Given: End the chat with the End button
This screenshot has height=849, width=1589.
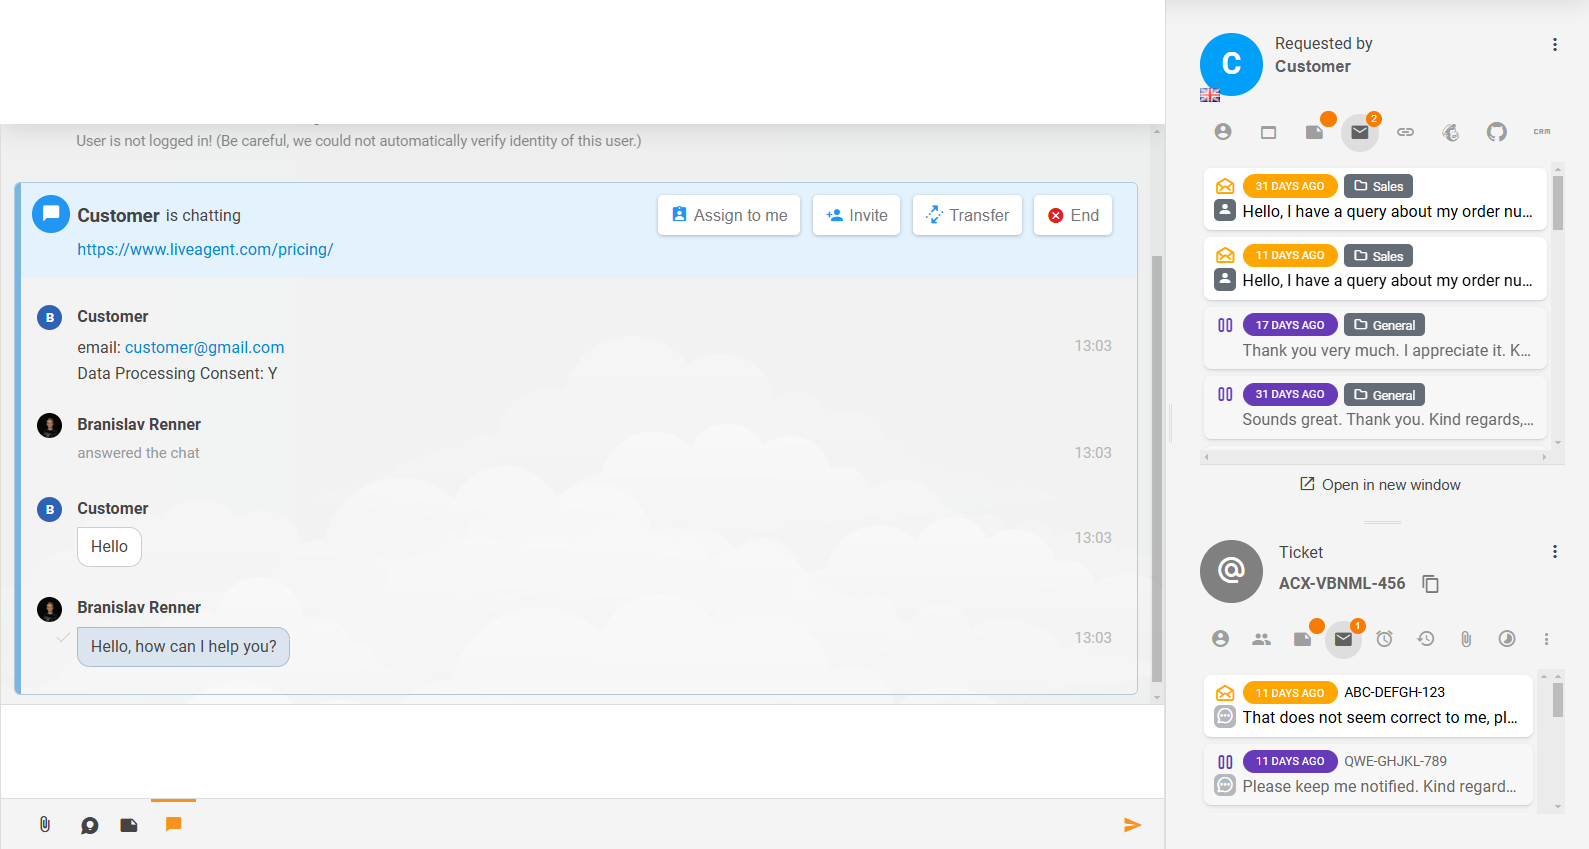Looking at the screenshot, I should coord(1073,215).
